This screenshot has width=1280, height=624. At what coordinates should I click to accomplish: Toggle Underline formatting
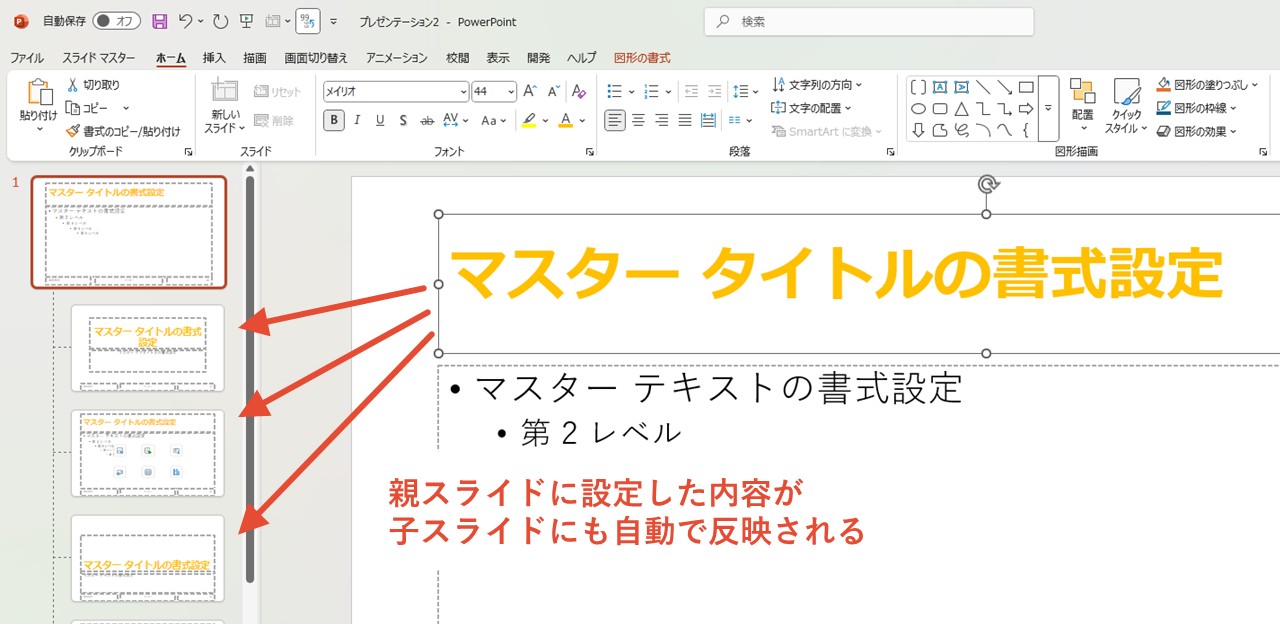[x=380, y=120]
